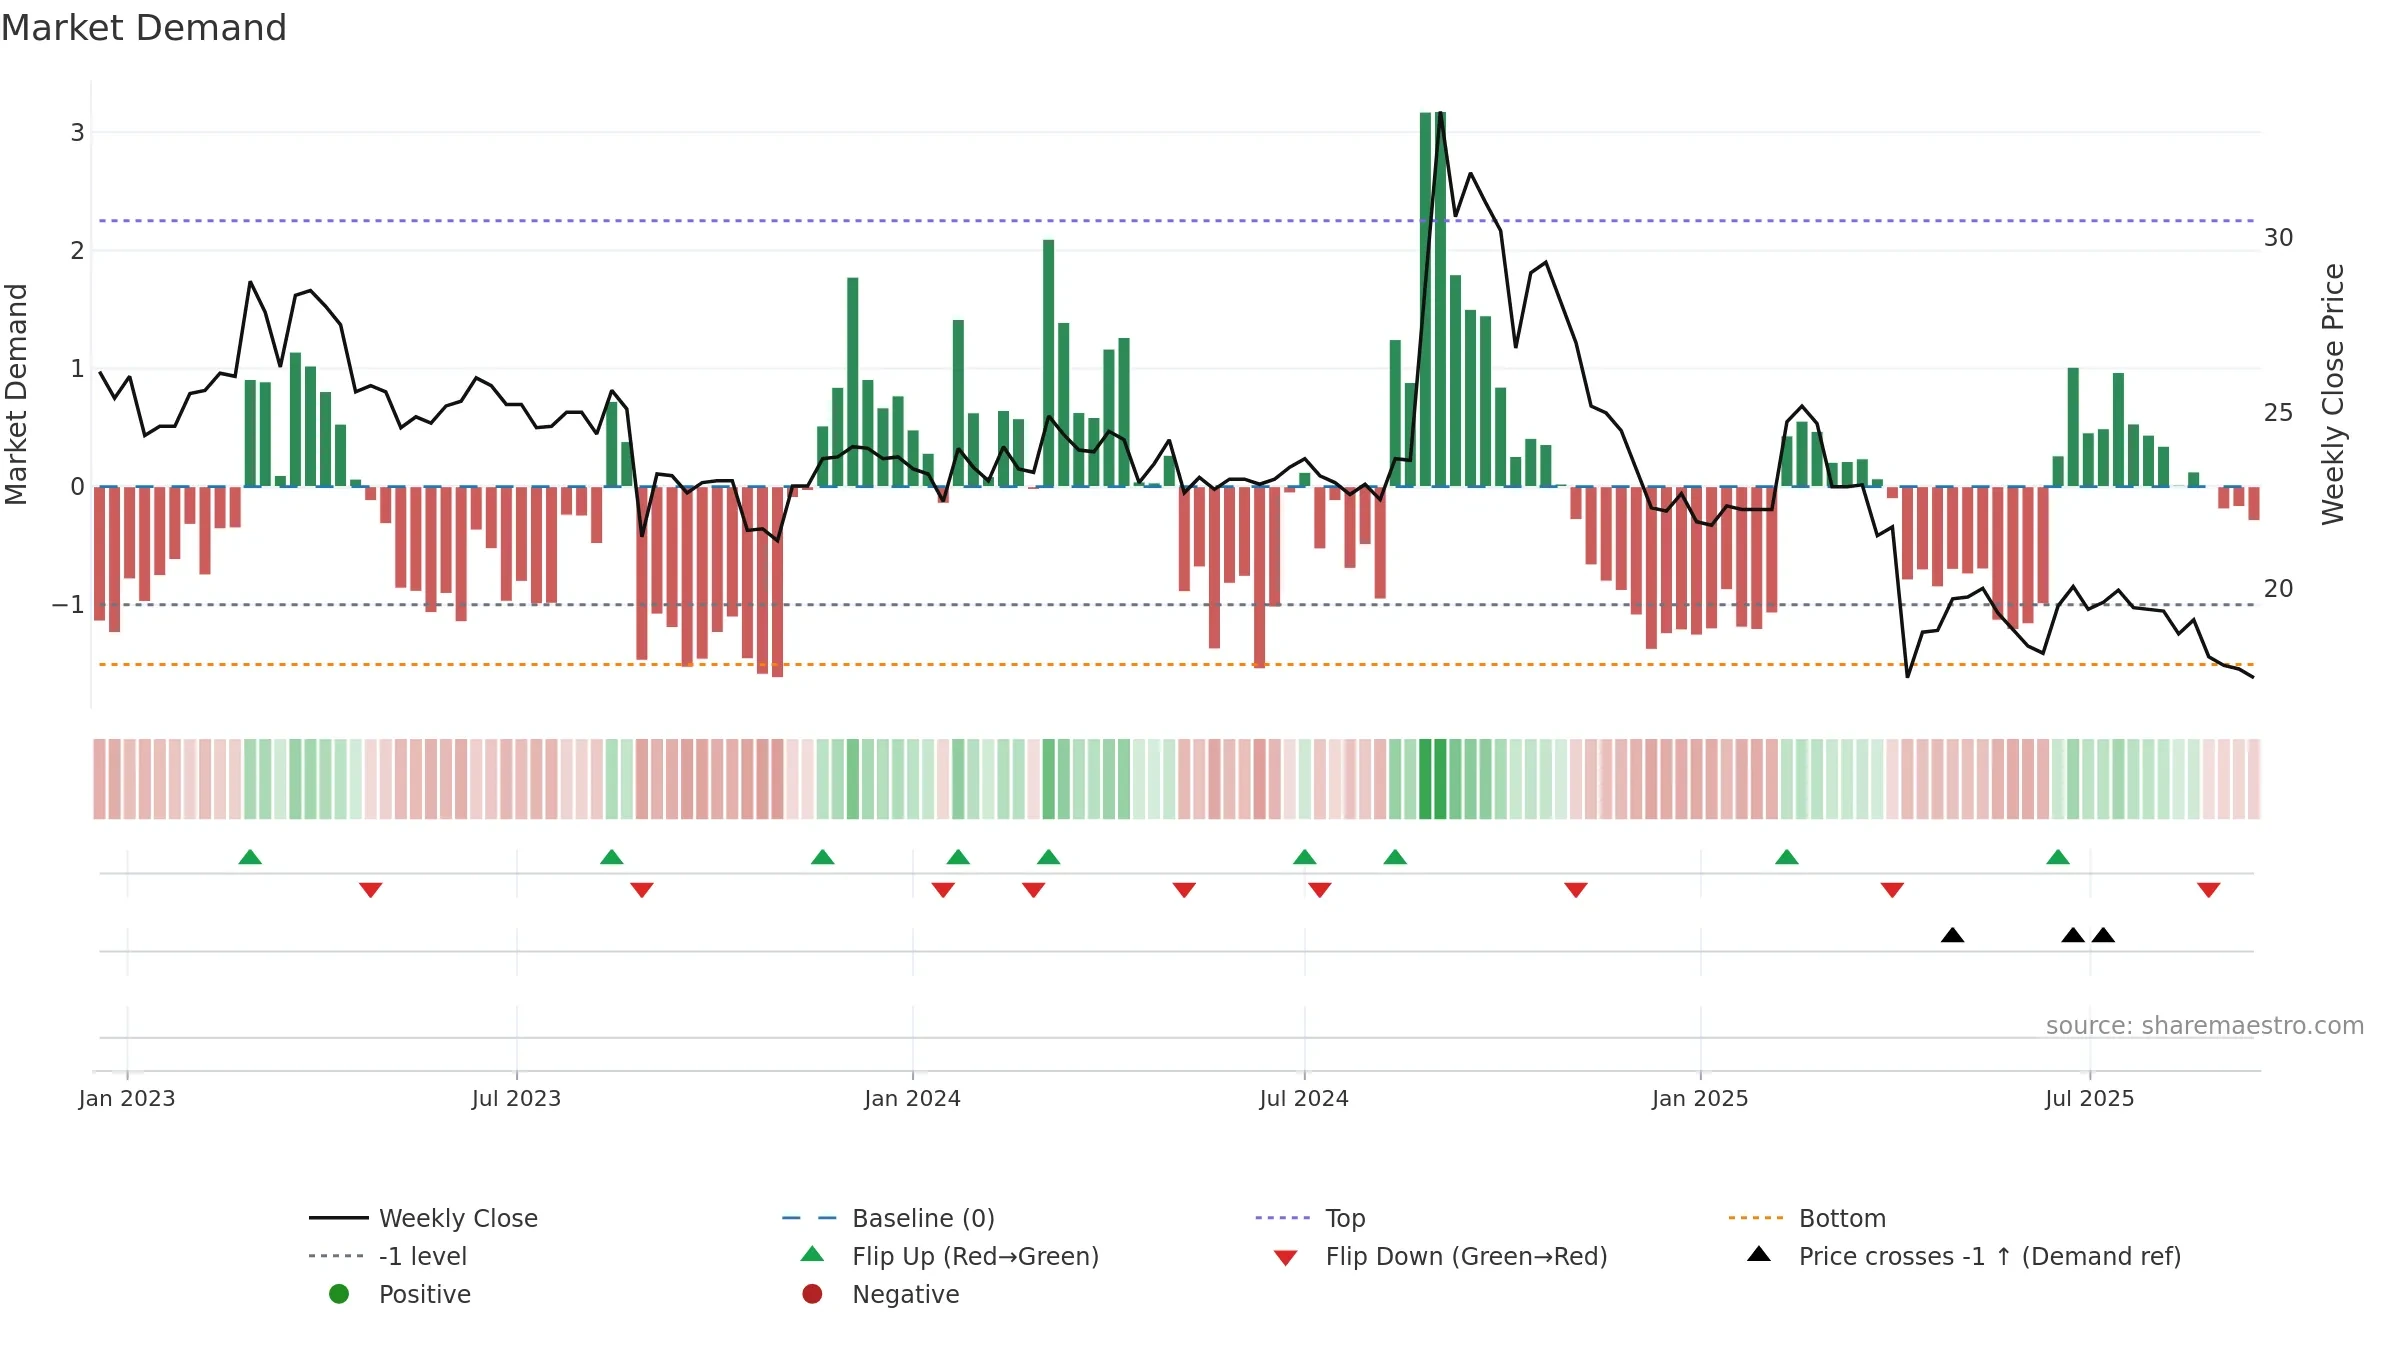Toggle the Weekly Close legend entry
Screen dimensions: 2400x1350
pyautogui.click(x=423, y=1218)
